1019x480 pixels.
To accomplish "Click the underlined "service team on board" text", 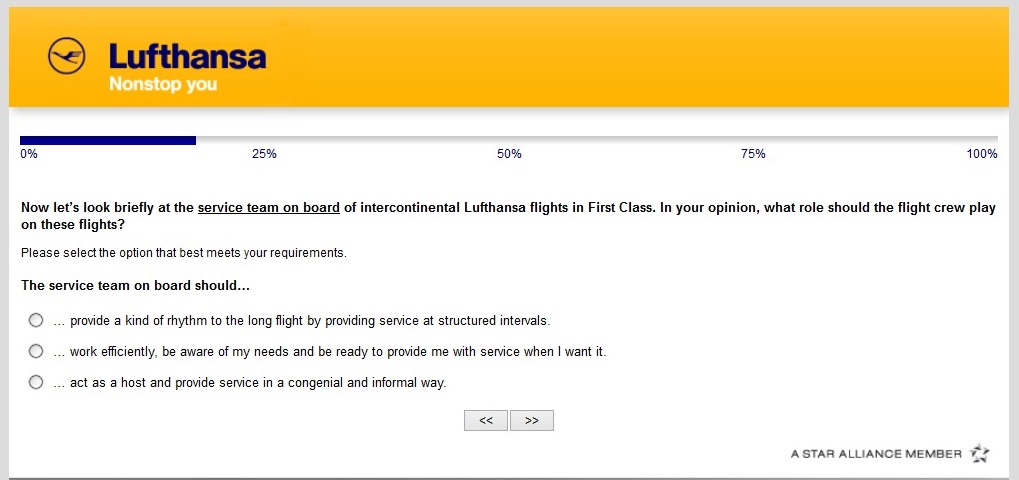I will point(269,208).
